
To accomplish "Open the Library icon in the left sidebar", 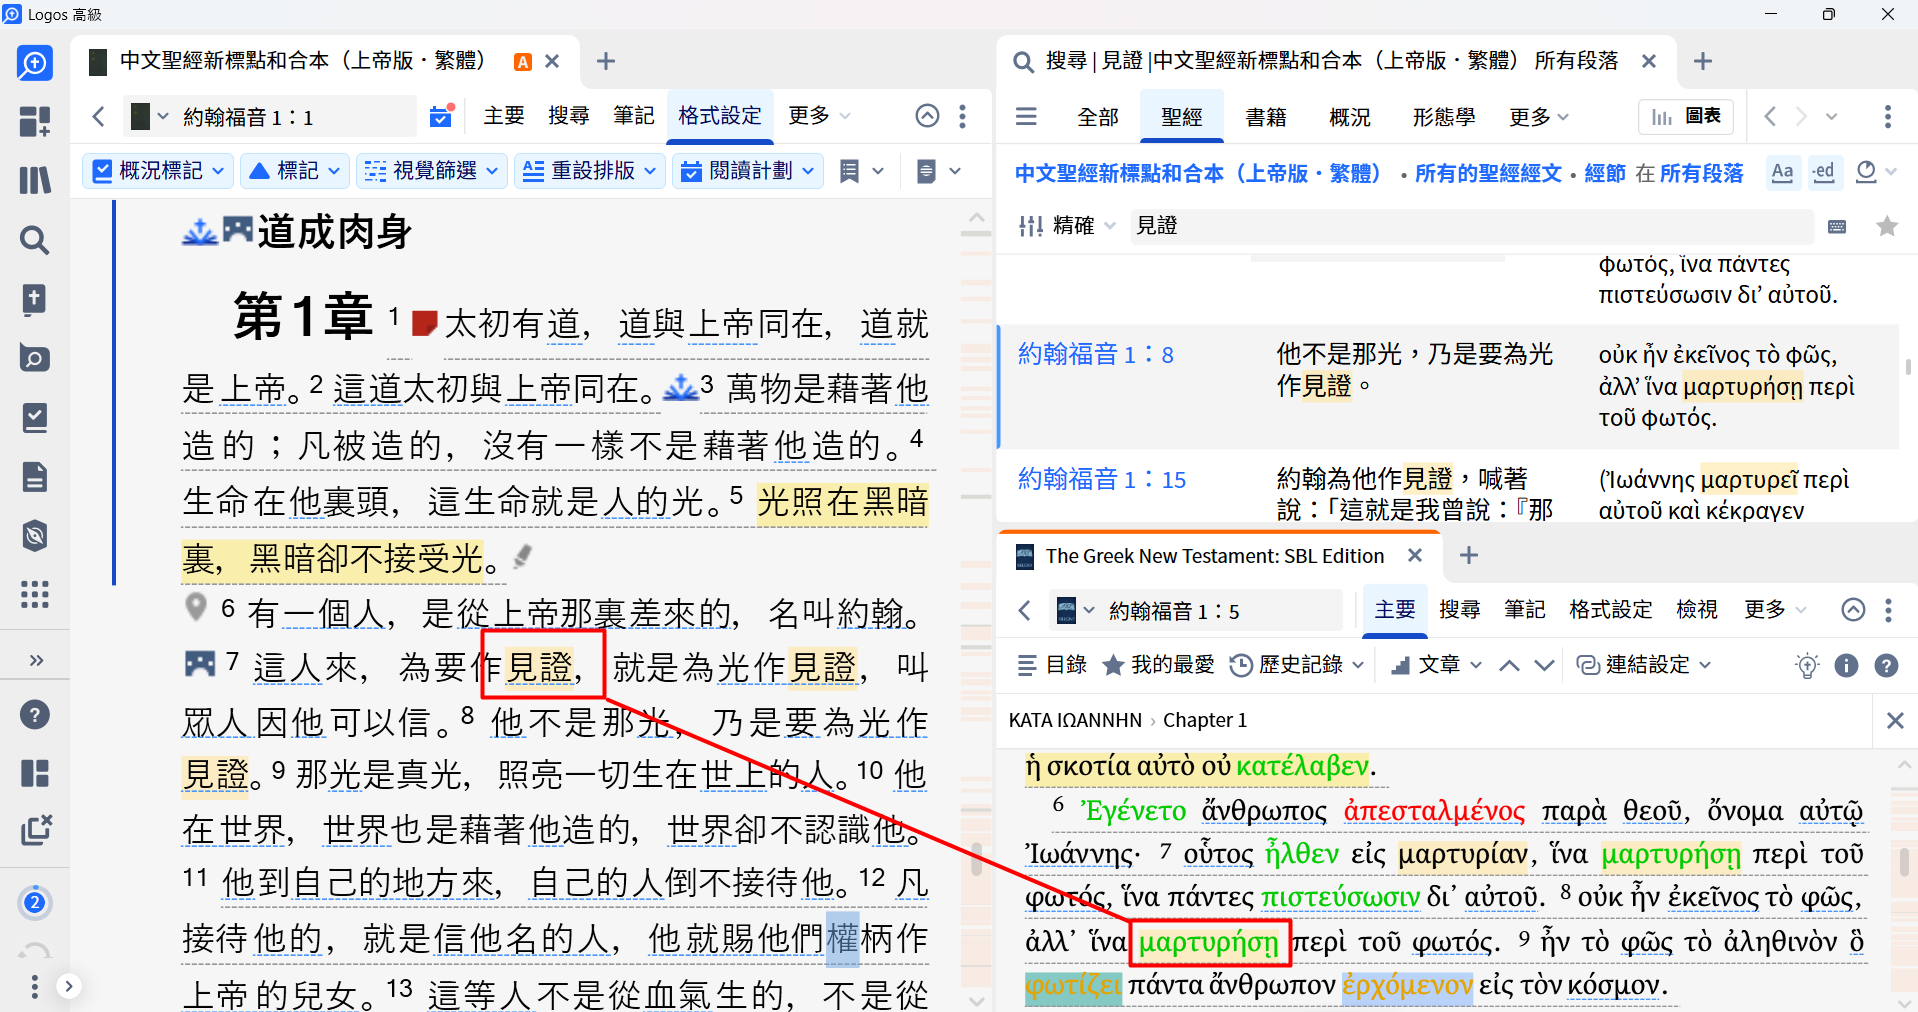I will coord(35,181).
